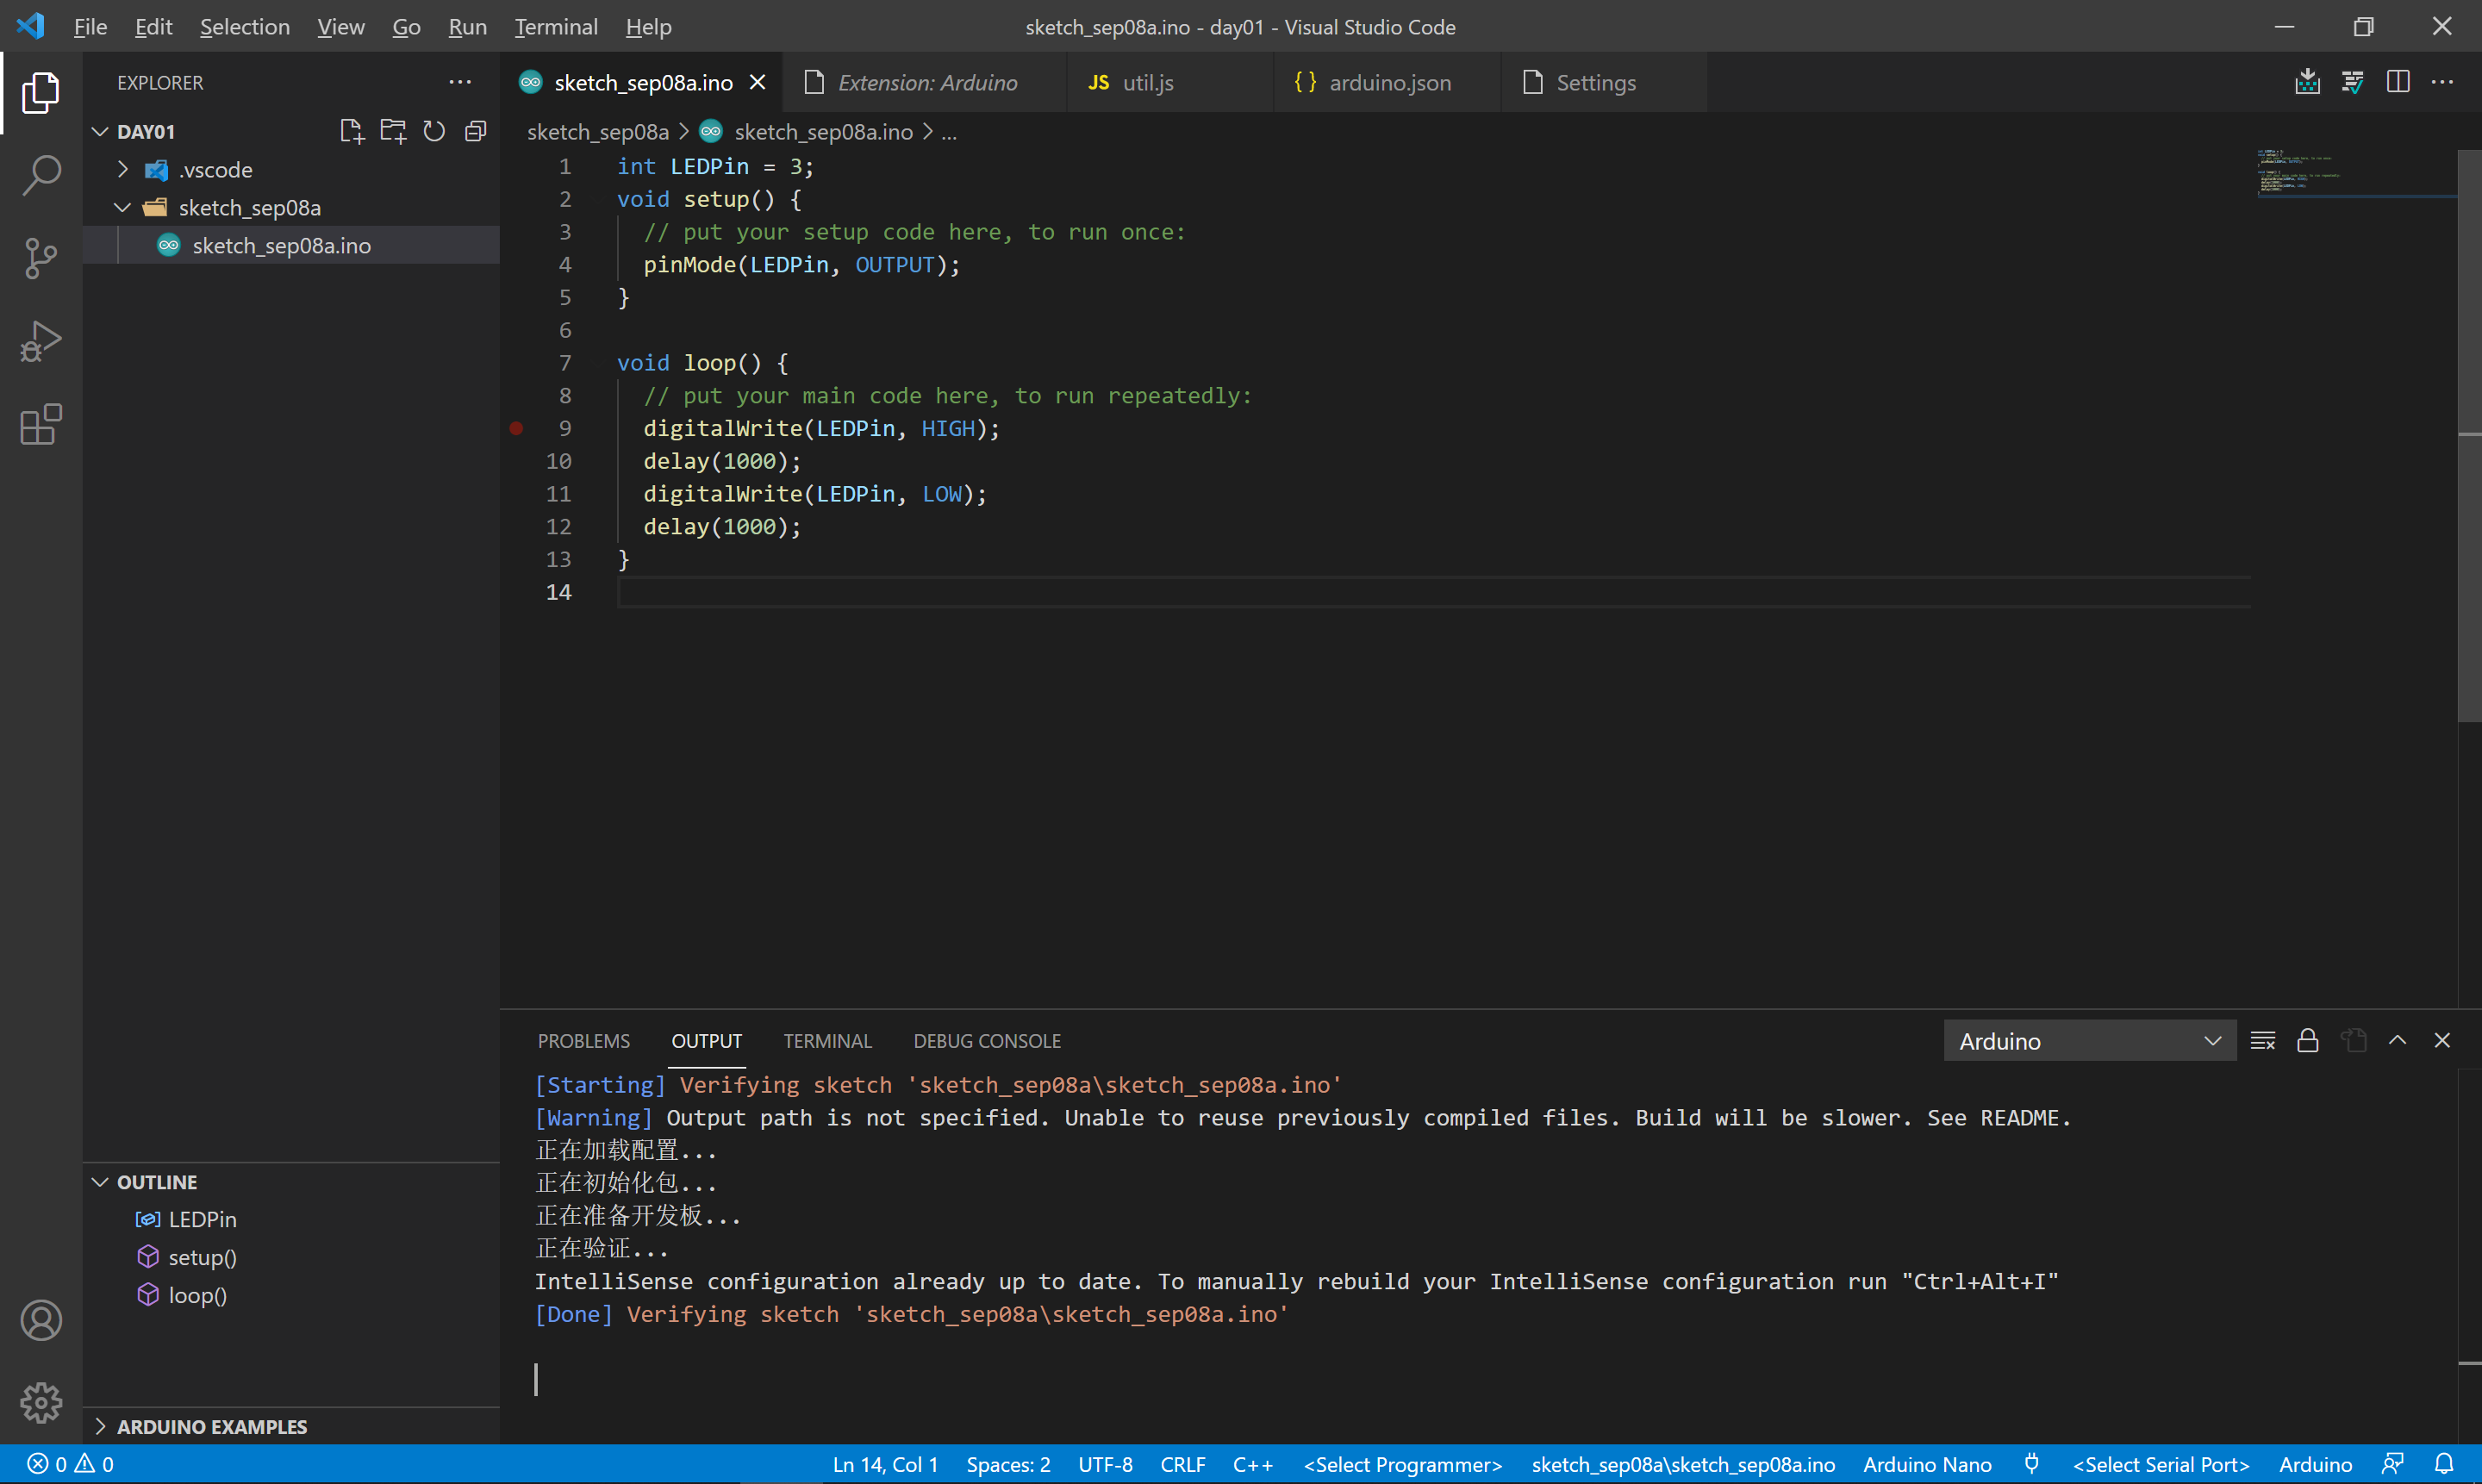Click Spaces: 2 indentation setting
Image resolution: width=2482 pixels, height=1484 pixels.
click(x=1008, y=1464)
